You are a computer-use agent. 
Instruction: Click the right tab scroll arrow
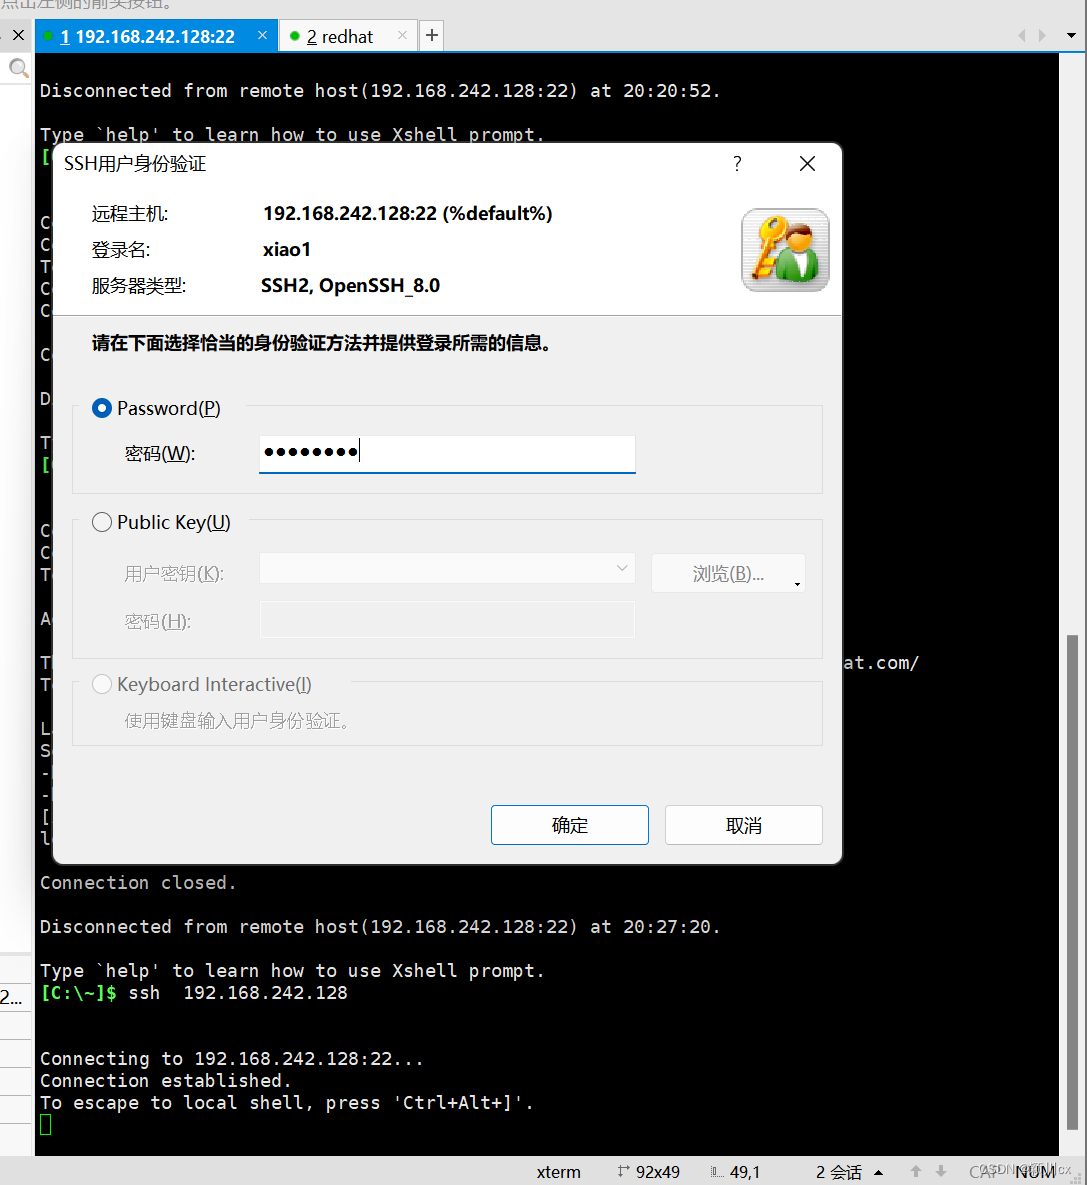pos(1042,35)
